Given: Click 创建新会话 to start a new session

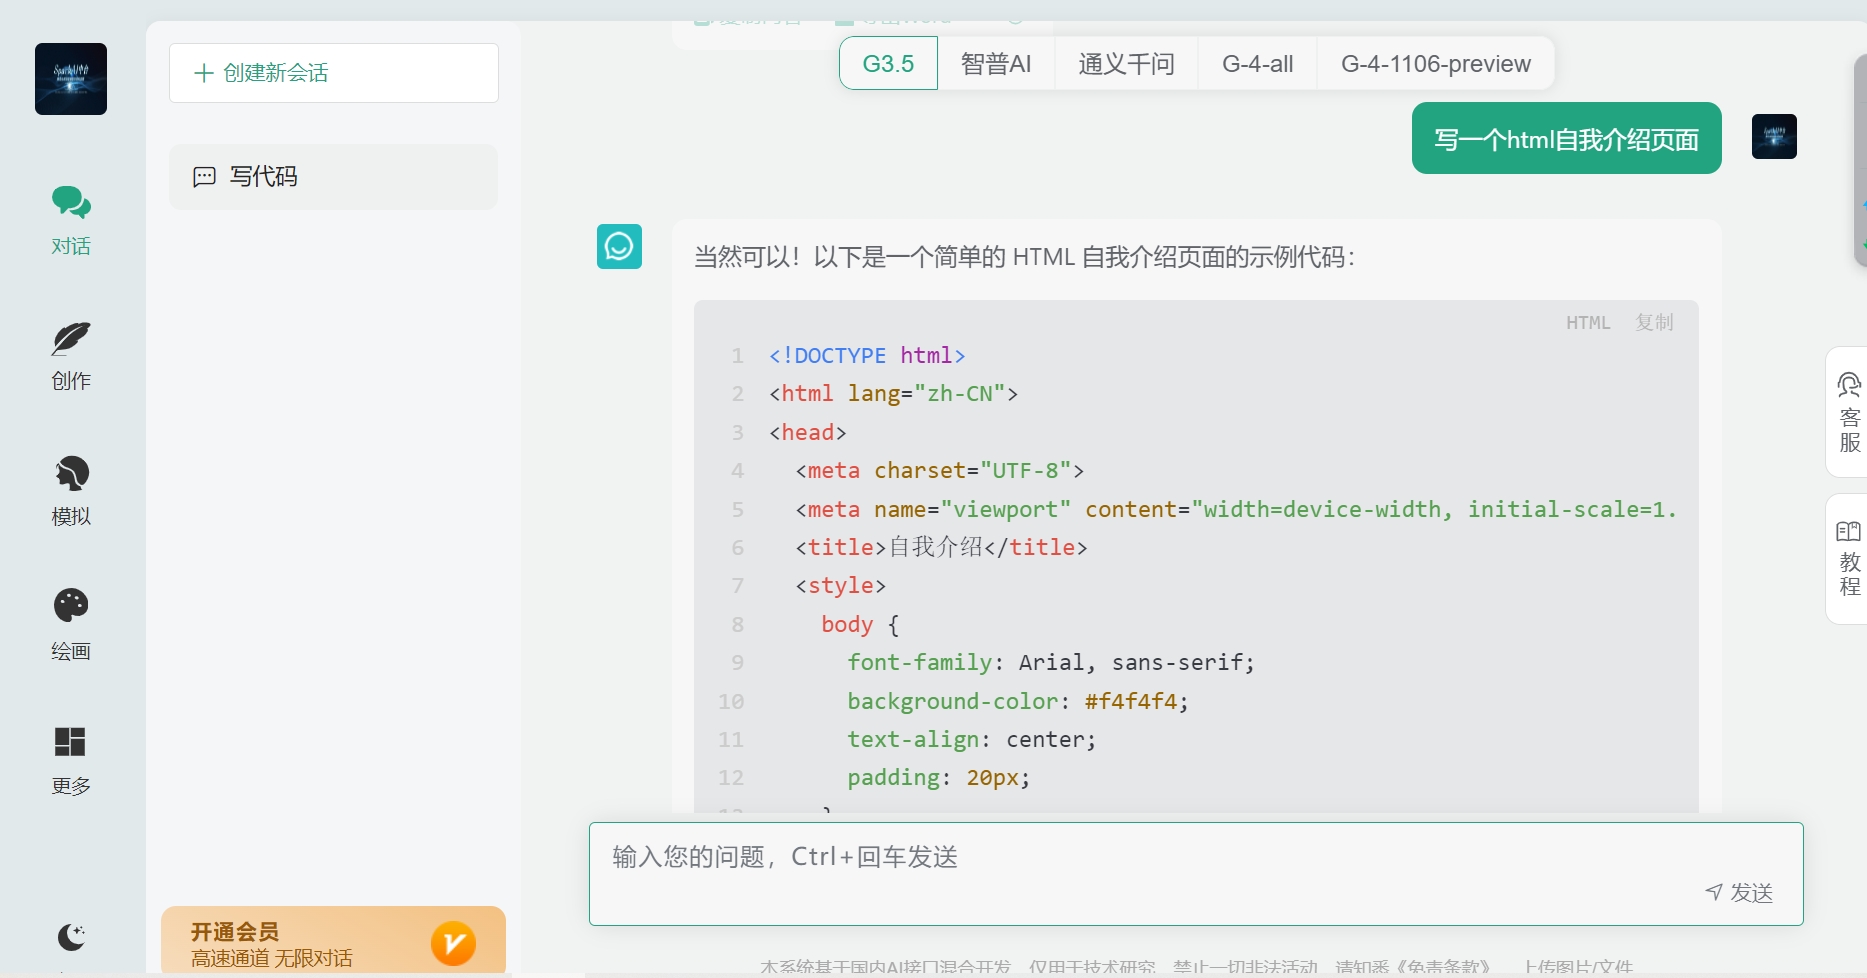Looking at the screenshot, I should coord(333,72).
